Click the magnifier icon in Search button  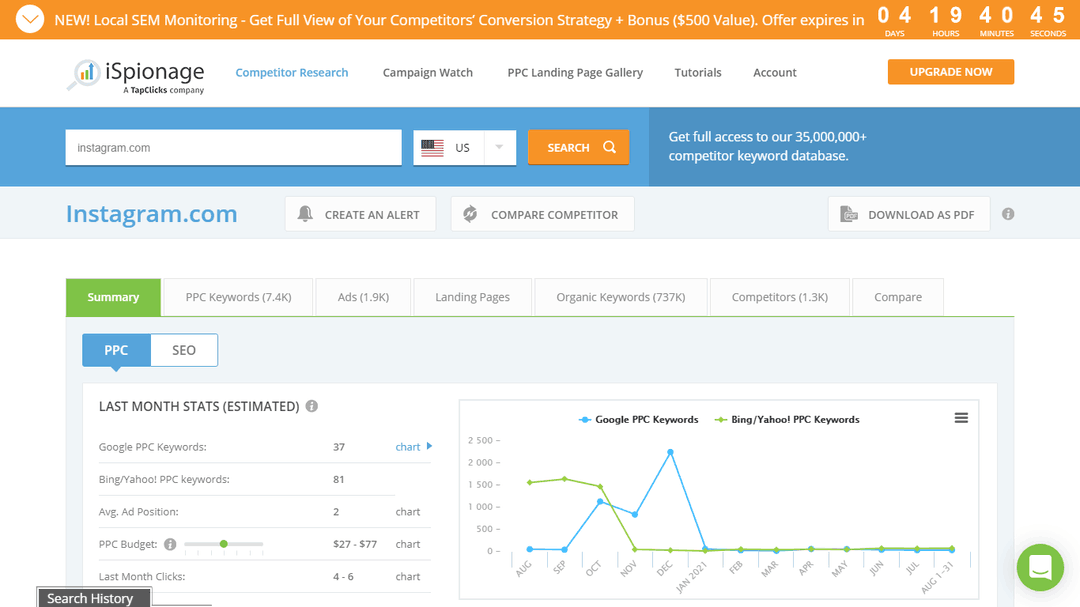(x=610, y=147)
